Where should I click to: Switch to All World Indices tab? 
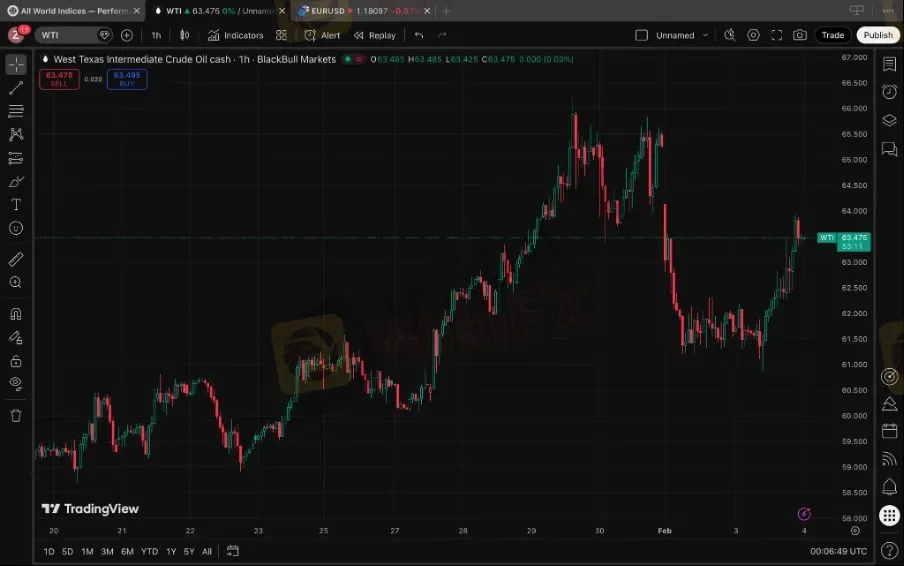pos(68,11)
